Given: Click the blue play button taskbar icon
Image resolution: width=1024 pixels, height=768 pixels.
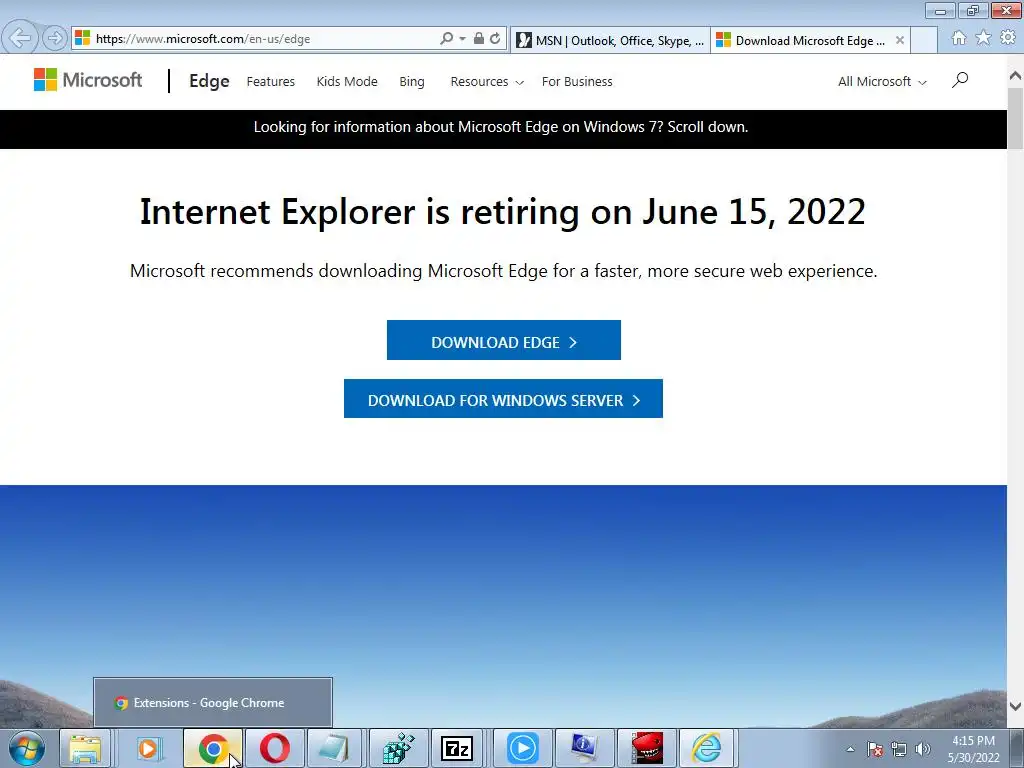Looking at the screenshot, I should coord(522,748).
